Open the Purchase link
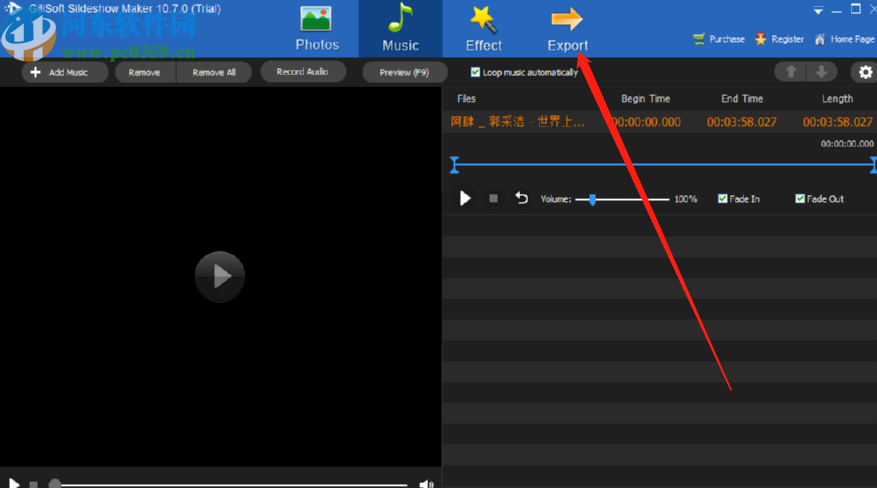The image size is (877, 488). coord(719,39)
